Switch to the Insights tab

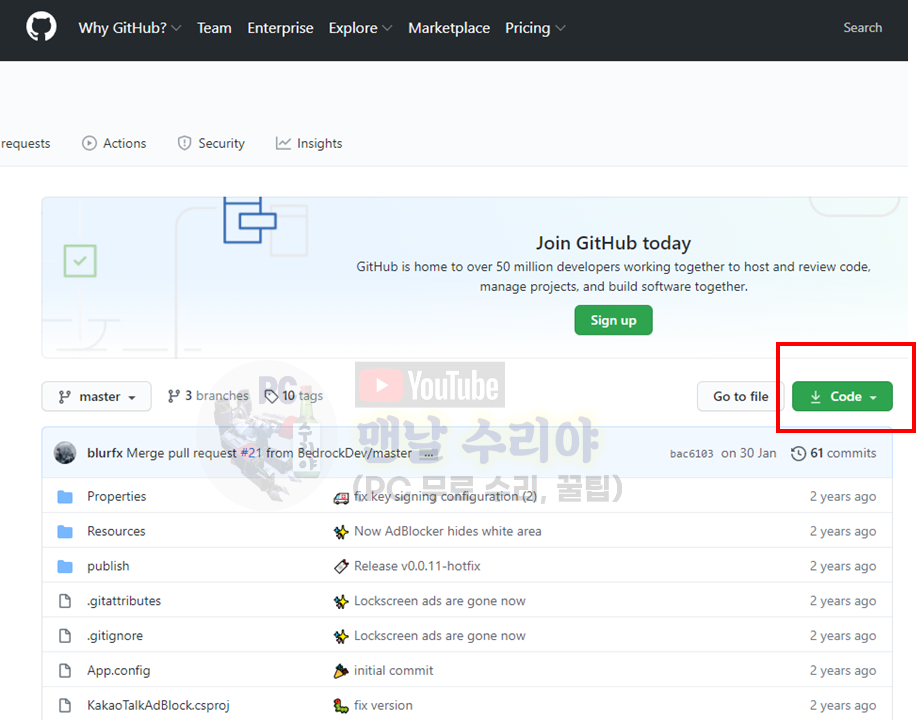pos(309,143)
